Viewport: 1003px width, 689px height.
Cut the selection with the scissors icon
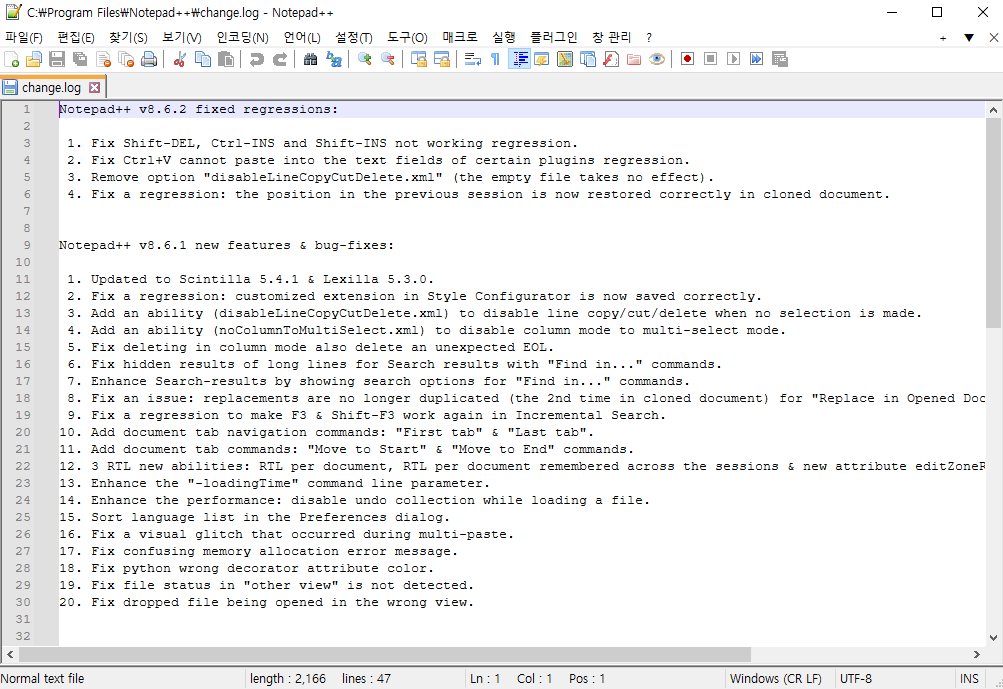coord(180,59)
